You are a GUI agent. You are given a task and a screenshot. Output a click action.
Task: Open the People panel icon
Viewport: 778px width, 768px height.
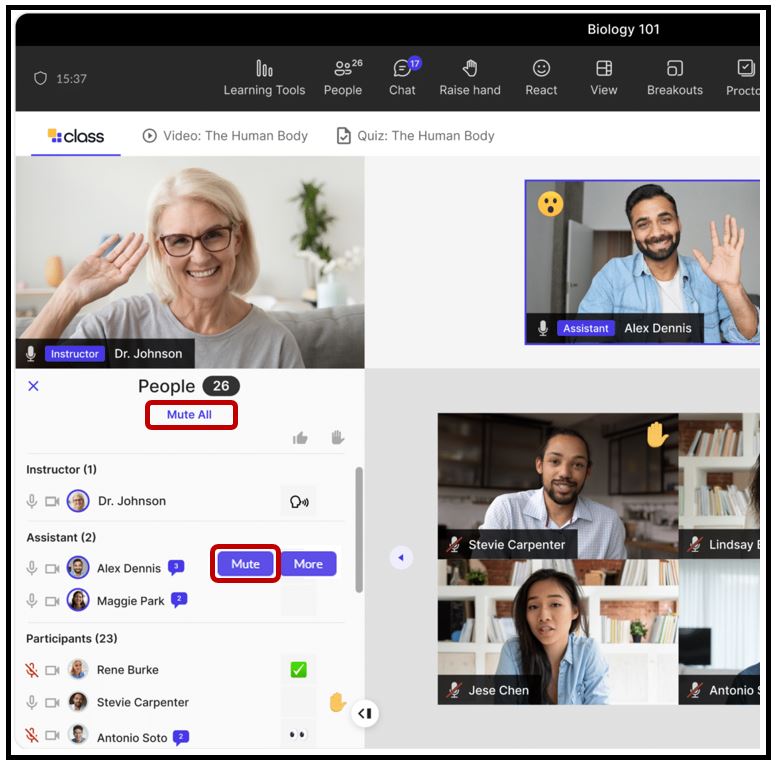click(343, 77)
